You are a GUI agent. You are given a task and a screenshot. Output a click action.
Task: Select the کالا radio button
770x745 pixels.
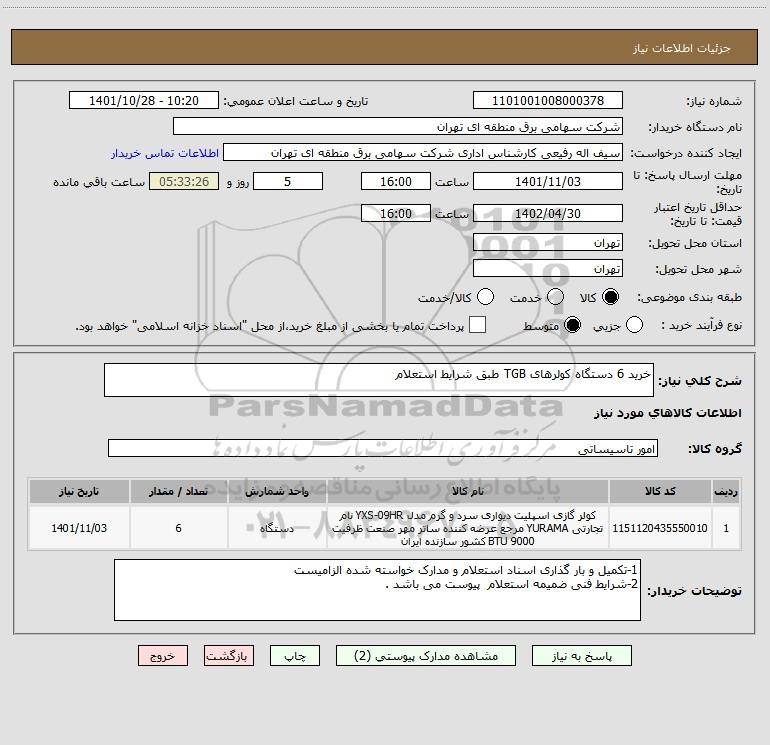coord(610,297)
